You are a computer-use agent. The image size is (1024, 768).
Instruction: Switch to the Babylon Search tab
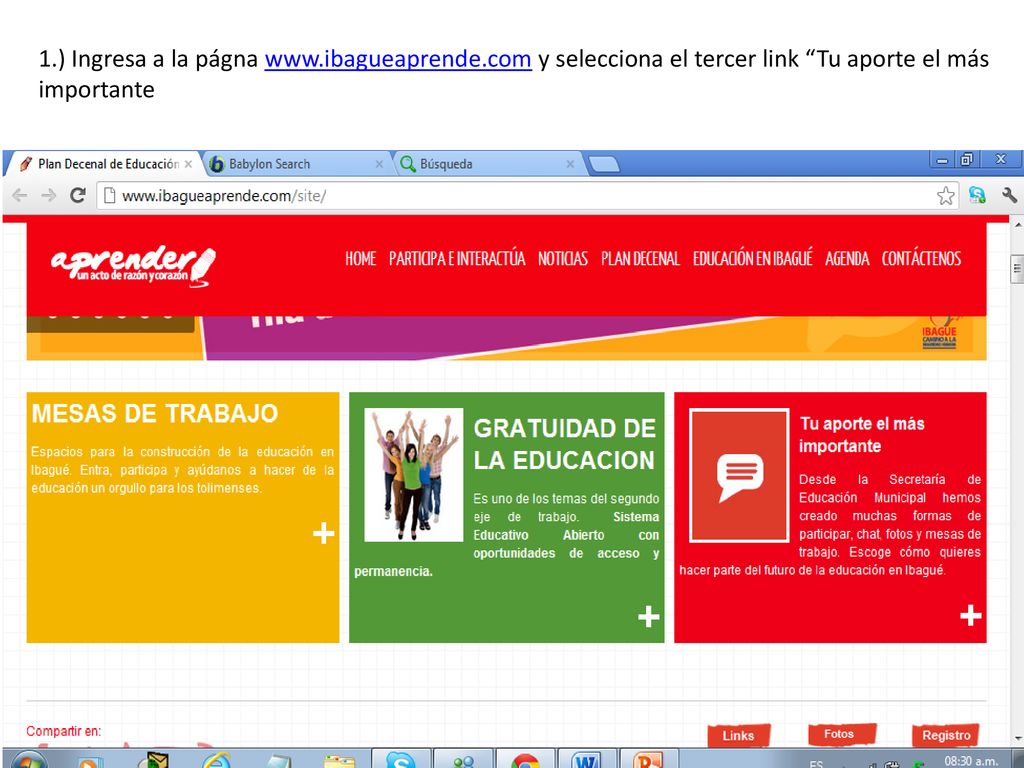click(x=295, y=164)
